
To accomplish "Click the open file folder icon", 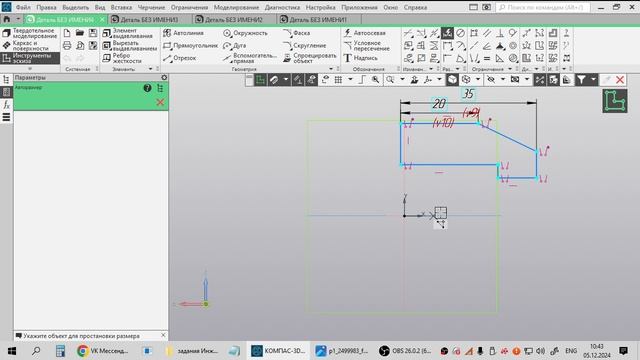I will pyautogui.click(x=80, y=33).
